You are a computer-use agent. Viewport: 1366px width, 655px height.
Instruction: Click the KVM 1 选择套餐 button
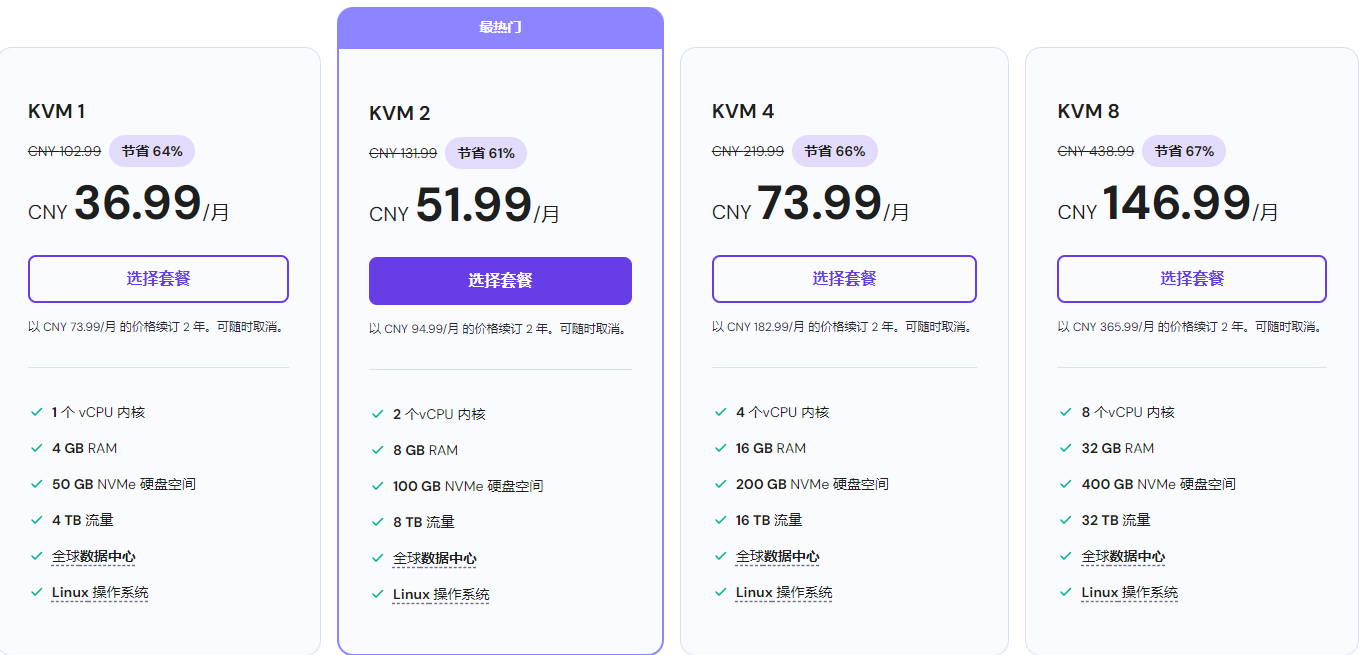[x=158, y=279]
